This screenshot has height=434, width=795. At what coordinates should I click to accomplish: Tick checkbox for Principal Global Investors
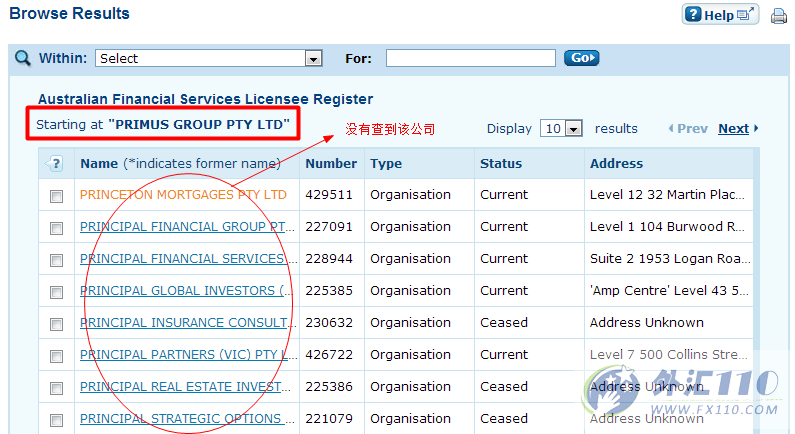coord(56,292)
